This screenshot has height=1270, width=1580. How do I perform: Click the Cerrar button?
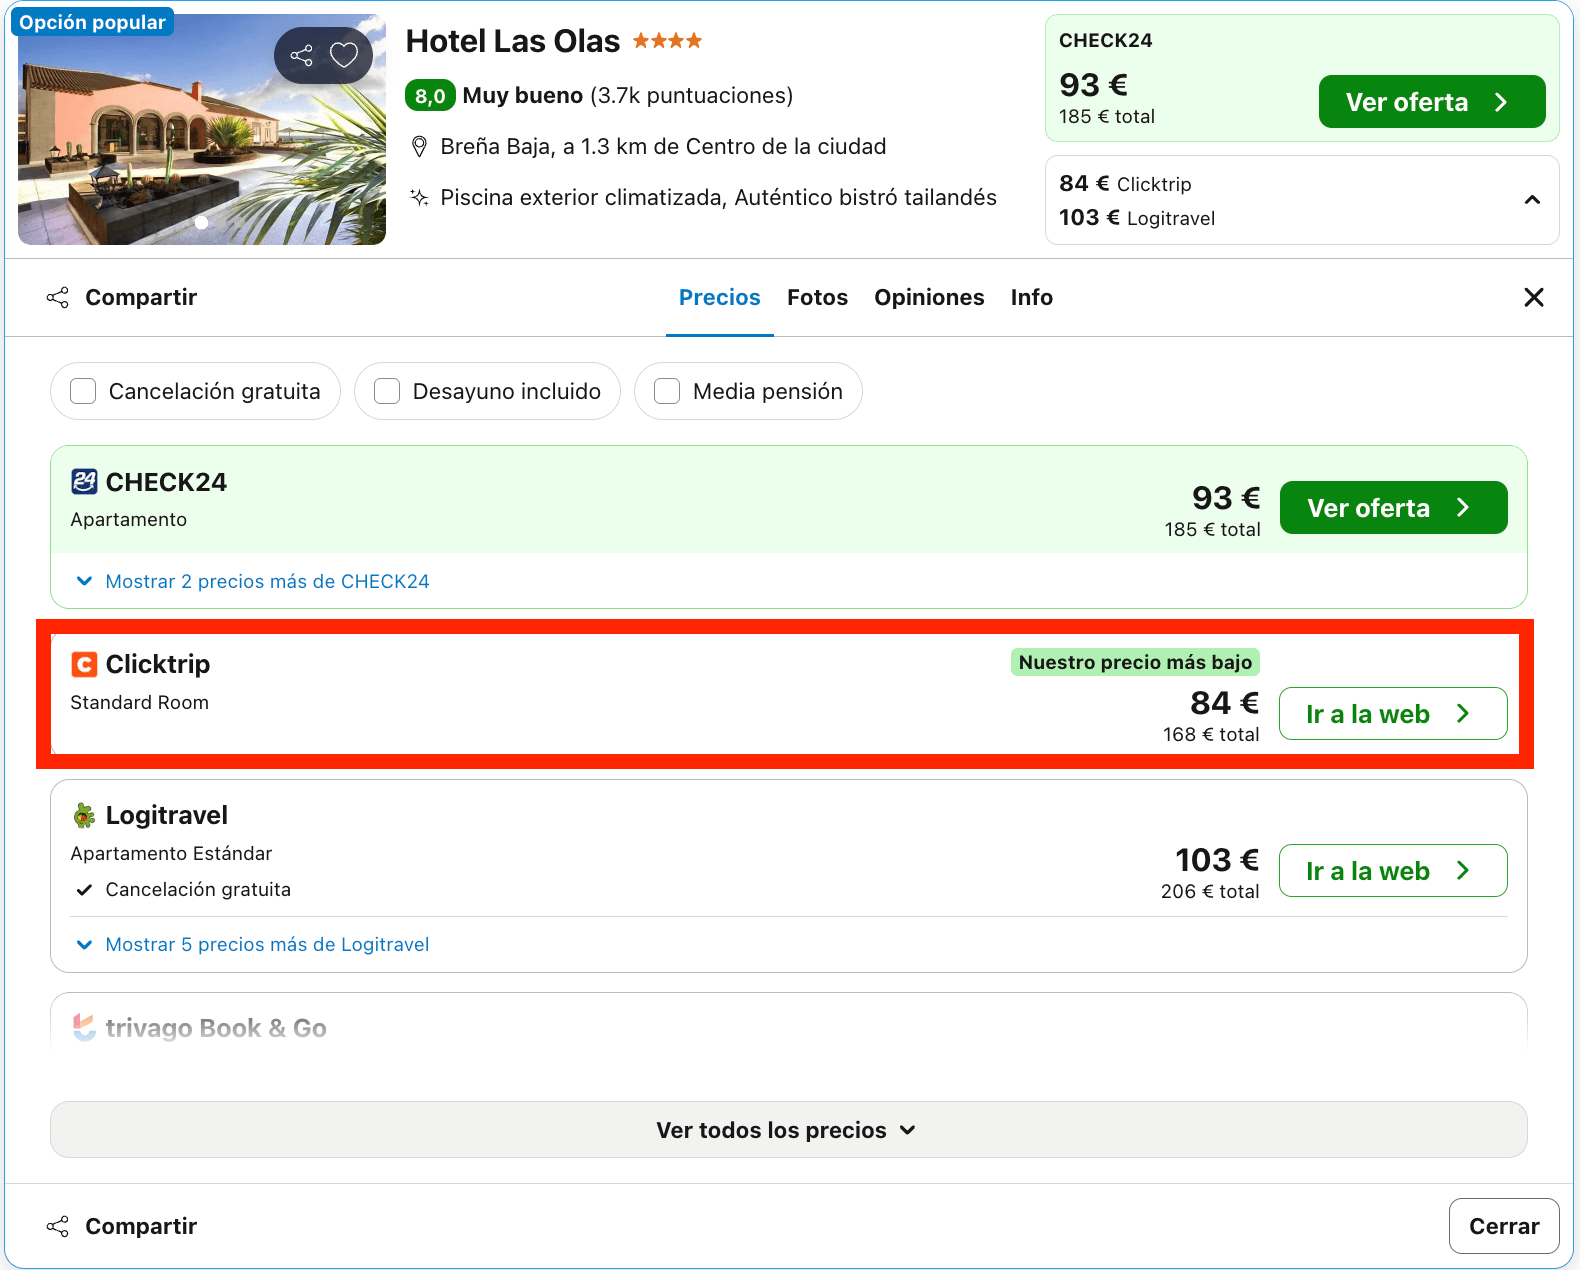(x=1504, y=1226)
